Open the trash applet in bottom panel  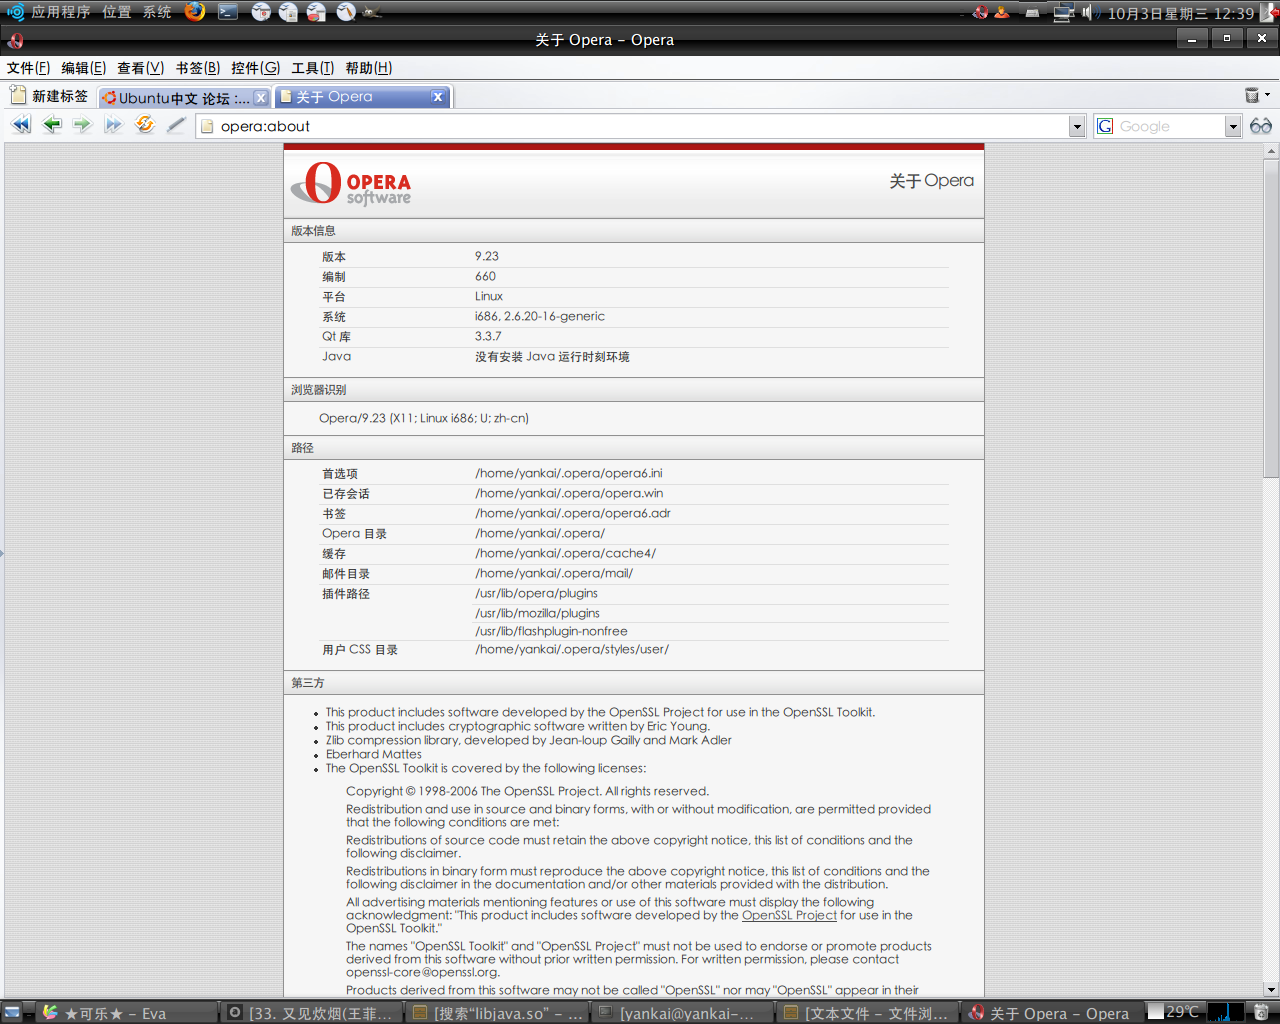tap(1261, 1012)
